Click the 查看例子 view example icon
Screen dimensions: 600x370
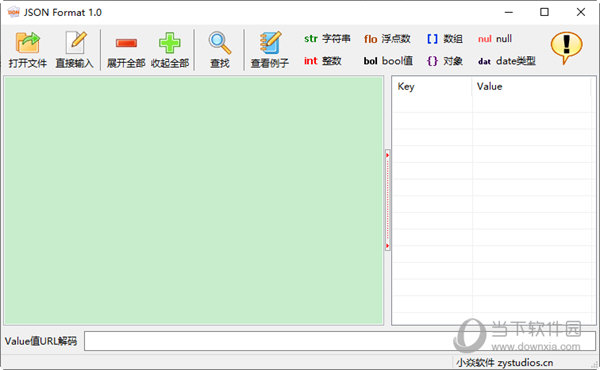coord(270,50)
